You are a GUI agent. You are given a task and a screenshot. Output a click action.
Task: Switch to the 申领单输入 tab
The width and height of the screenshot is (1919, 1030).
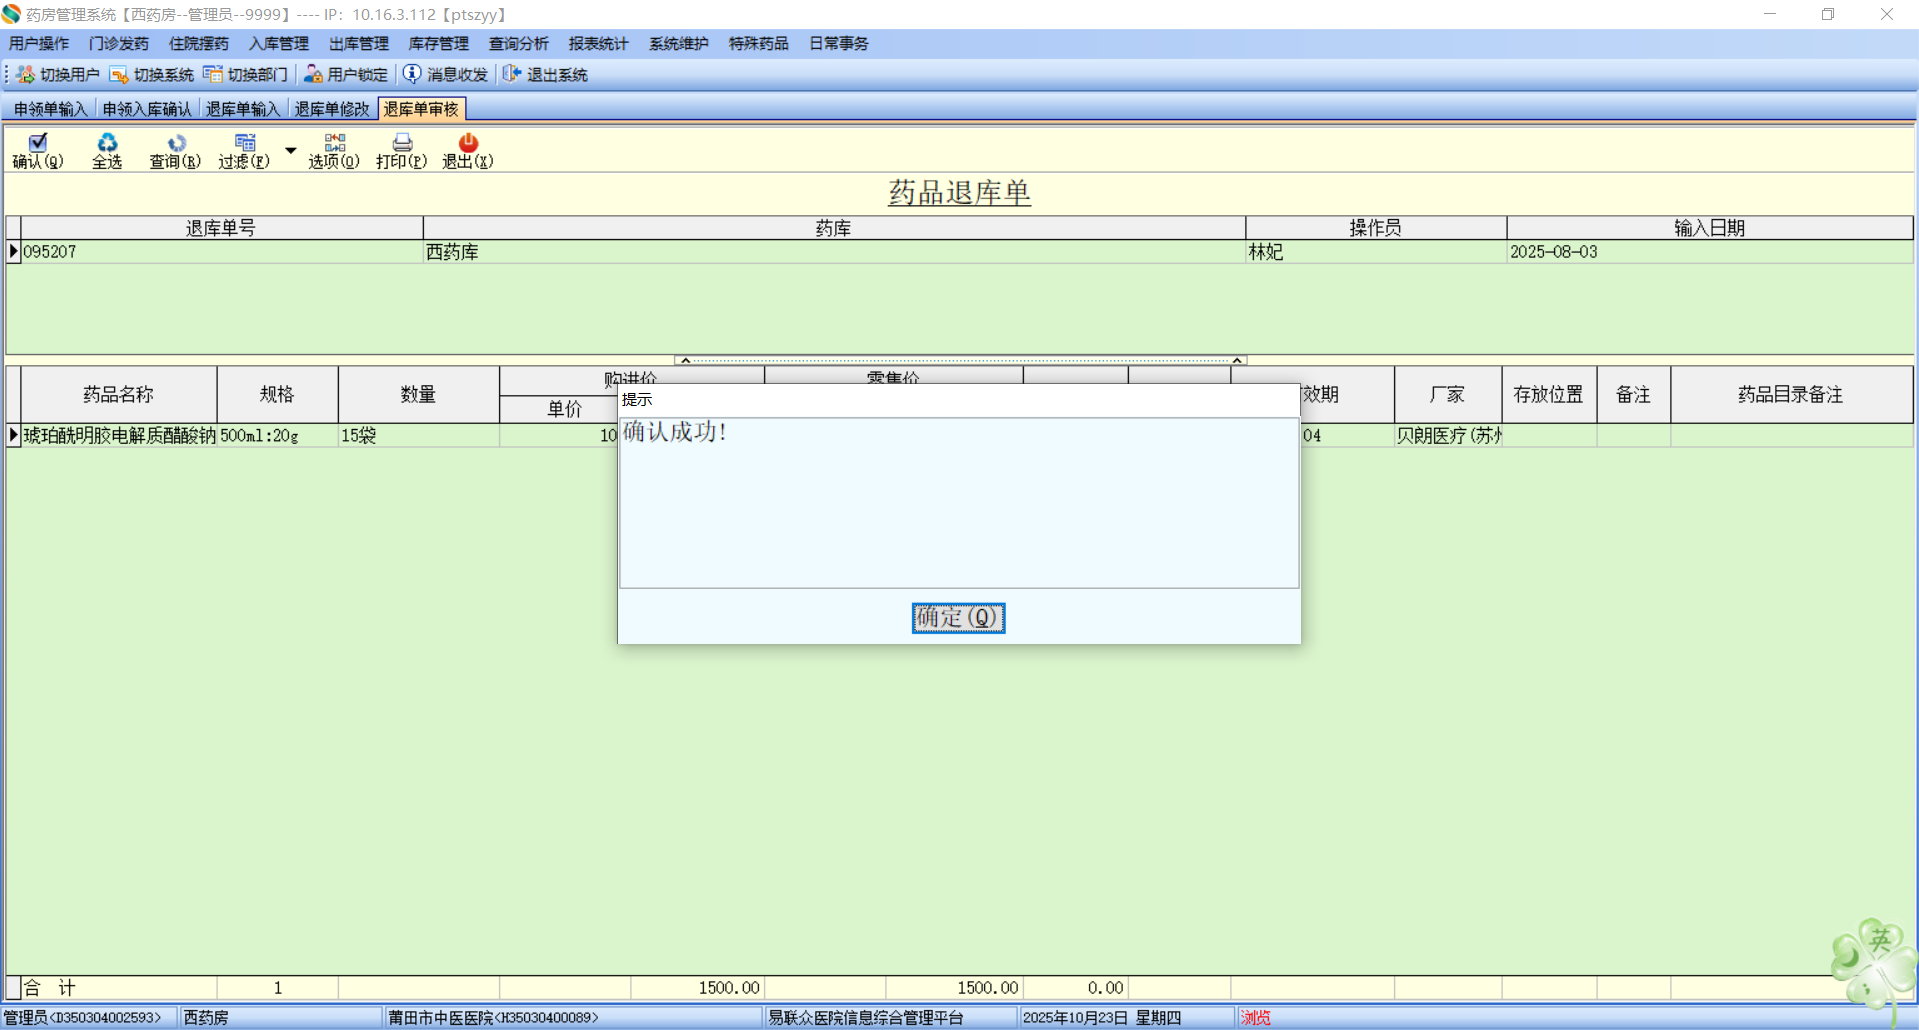(51, 109)
